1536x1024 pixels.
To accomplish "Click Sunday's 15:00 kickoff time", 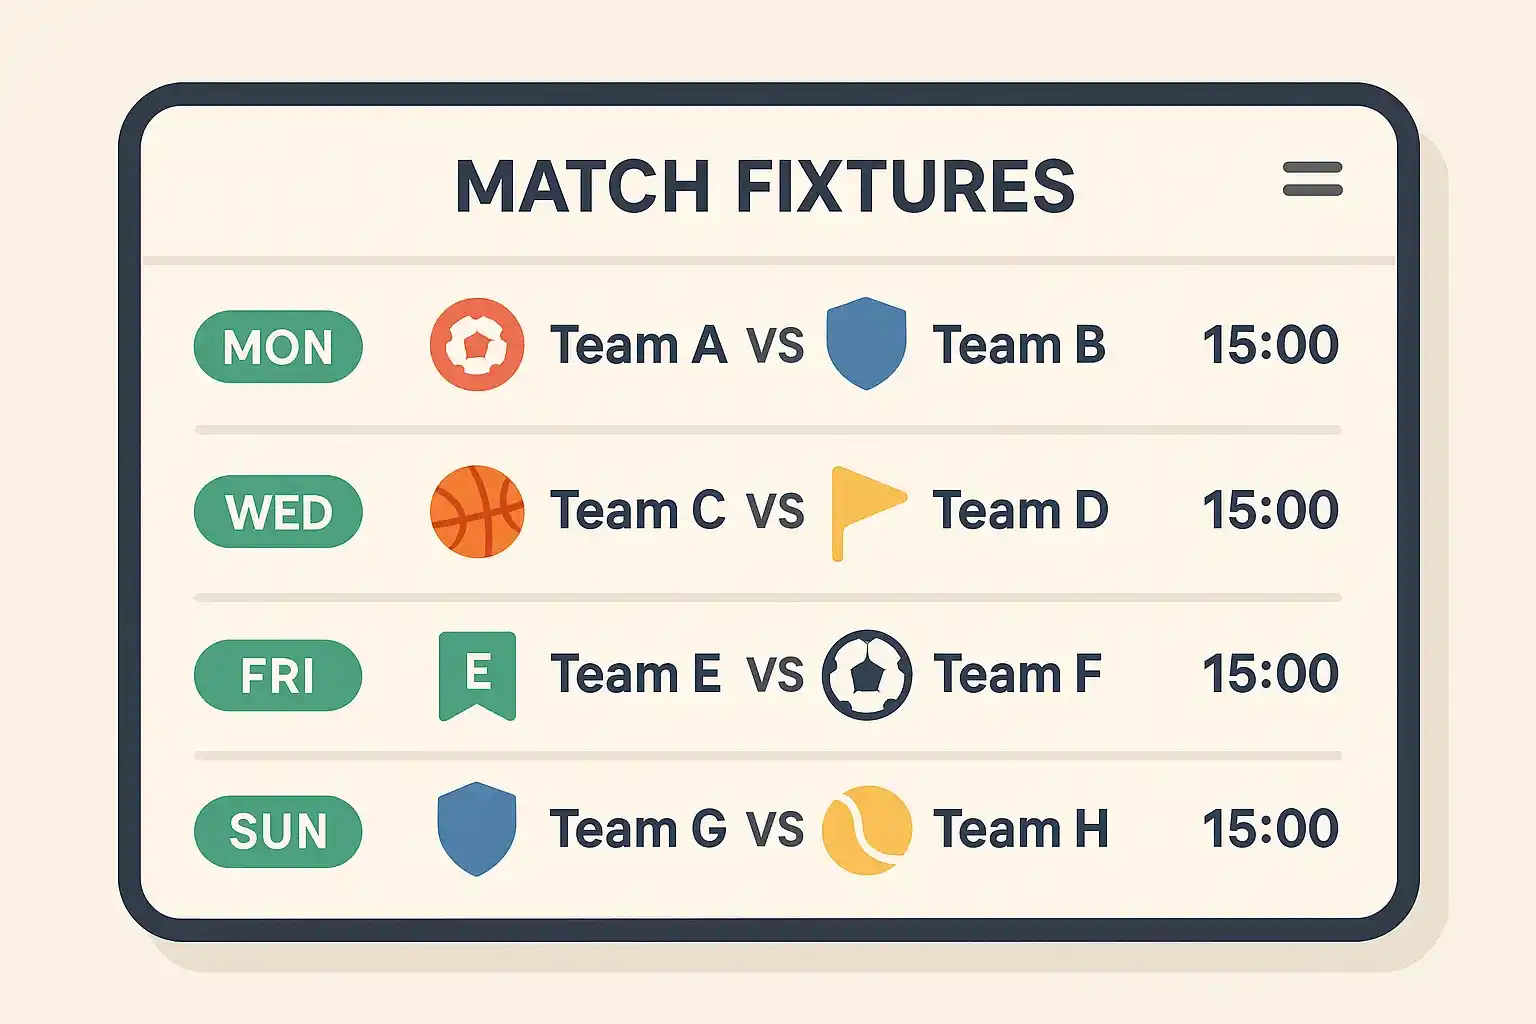I will pos(1270,830).
